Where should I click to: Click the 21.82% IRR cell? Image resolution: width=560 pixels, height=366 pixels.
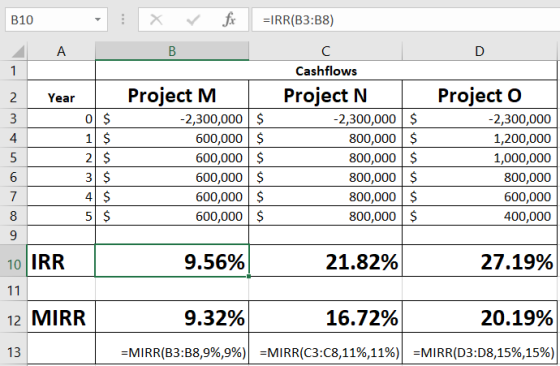325,261
